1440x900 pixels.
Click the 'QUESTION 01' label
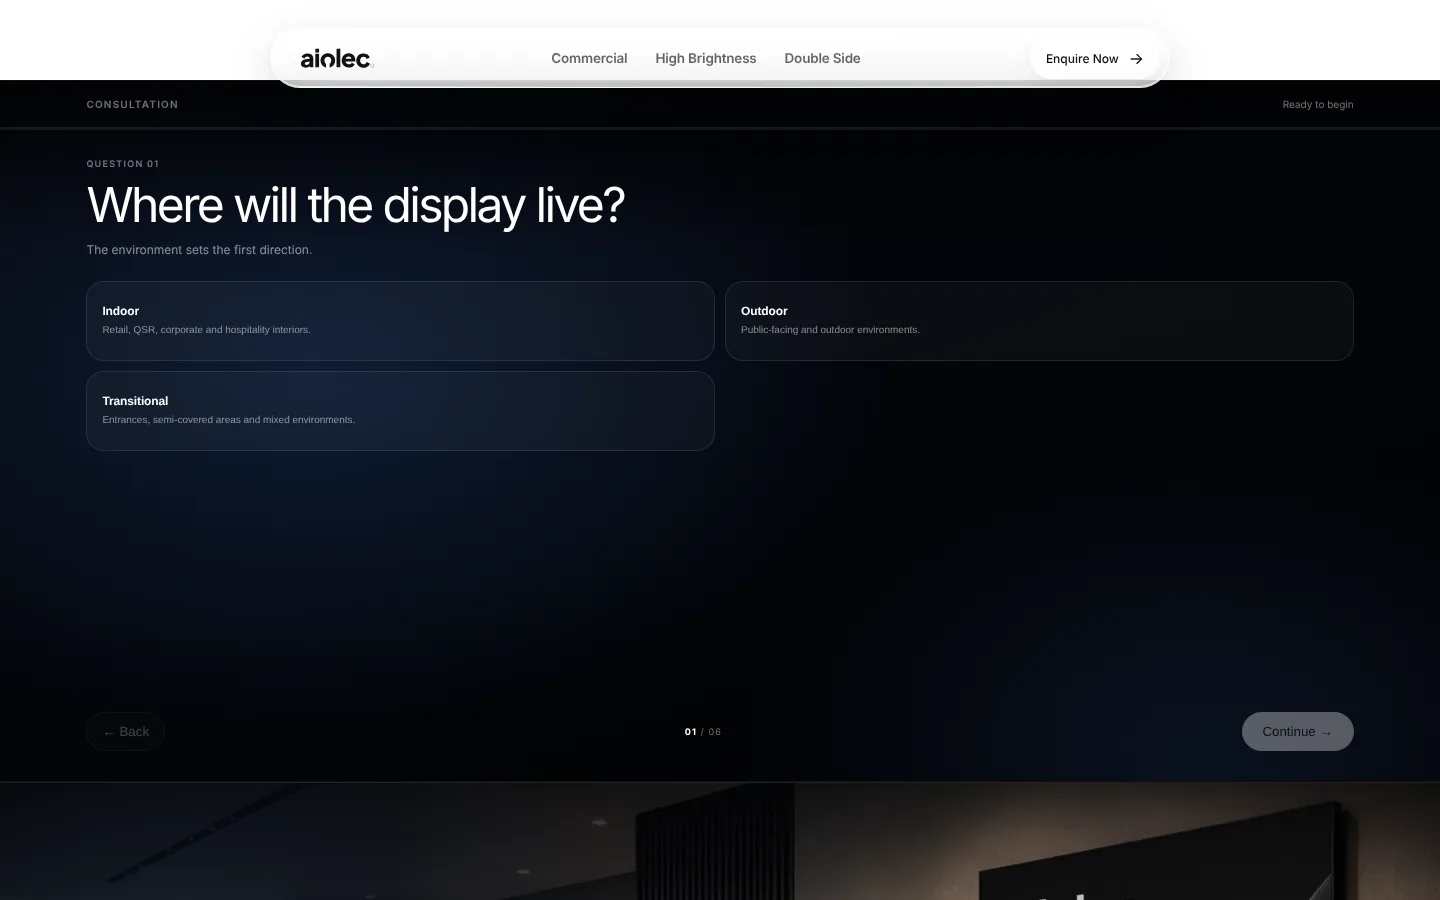coord(123,164)
